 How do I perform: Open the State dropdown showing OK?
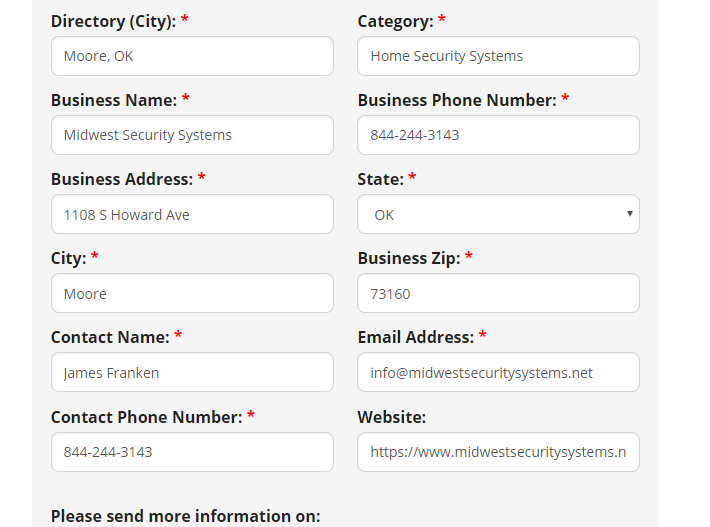(498, 214)
